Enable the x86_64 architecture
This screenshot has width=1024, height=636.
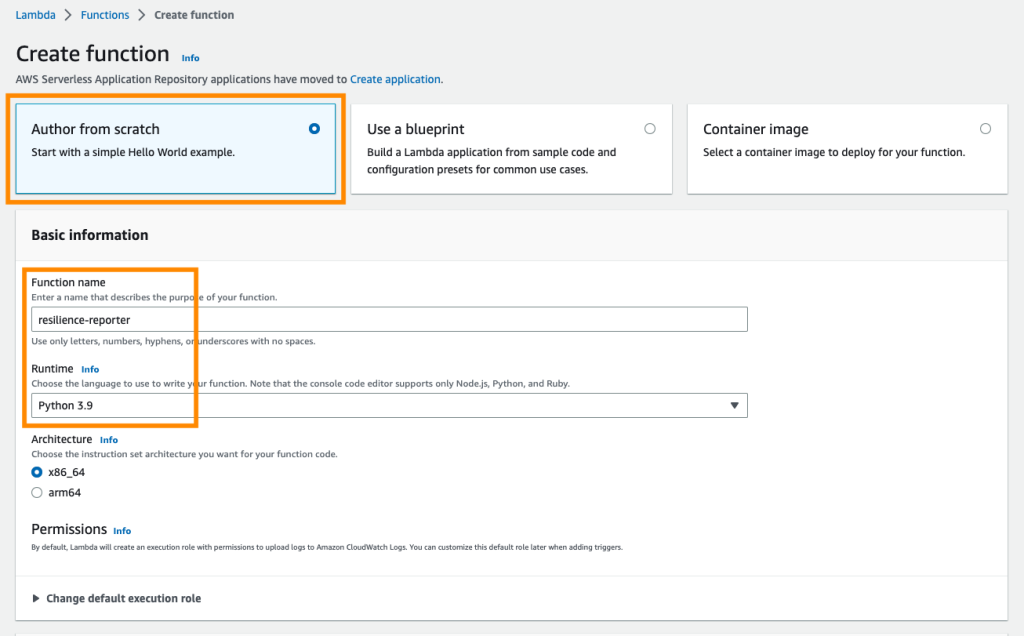[37, 473]
